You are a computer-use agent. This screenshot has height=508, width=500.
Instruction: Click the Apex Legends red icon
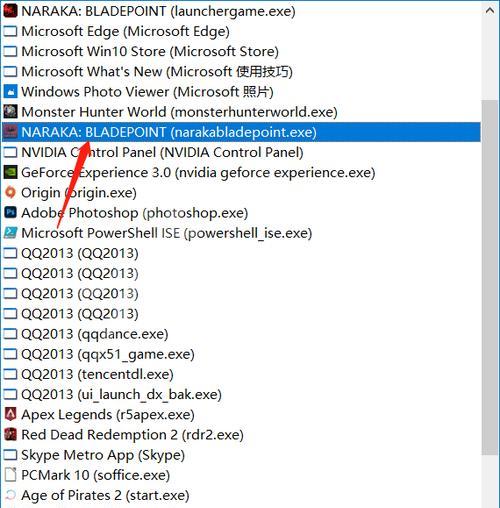[x=10, y=415]
